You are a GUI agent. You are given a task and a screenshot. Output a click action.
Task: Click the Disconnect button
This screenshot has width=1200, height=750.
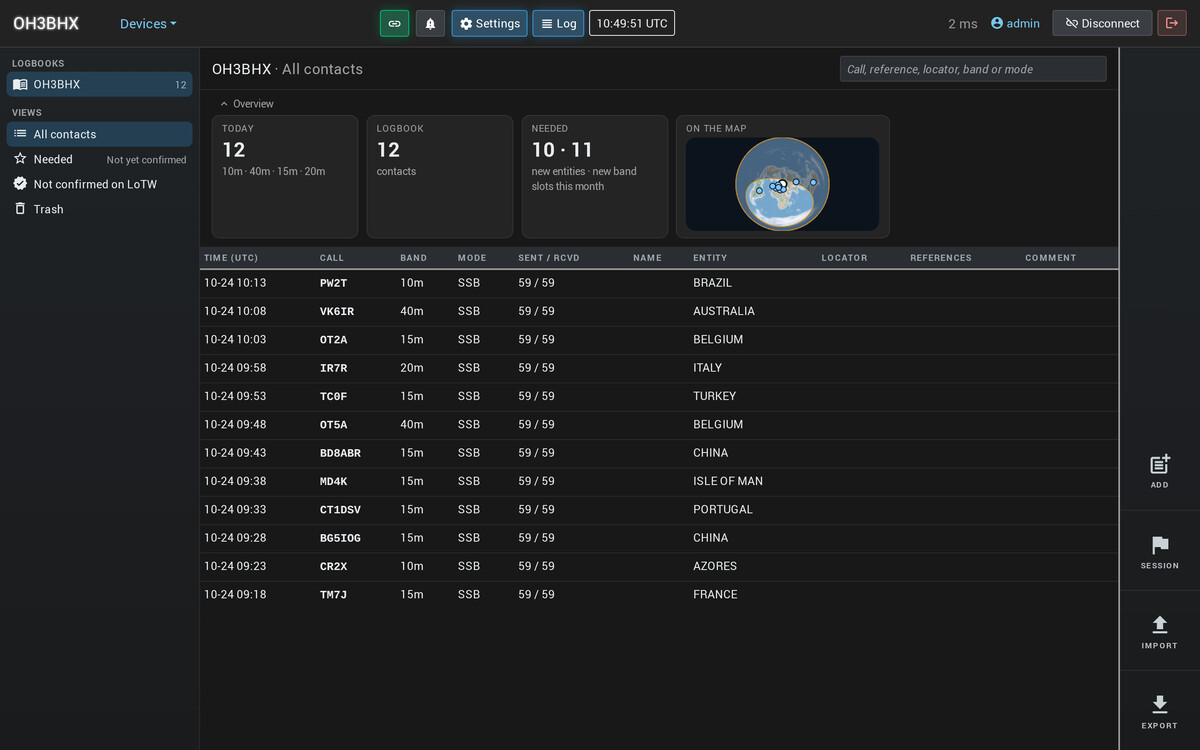coord(1102,23)
